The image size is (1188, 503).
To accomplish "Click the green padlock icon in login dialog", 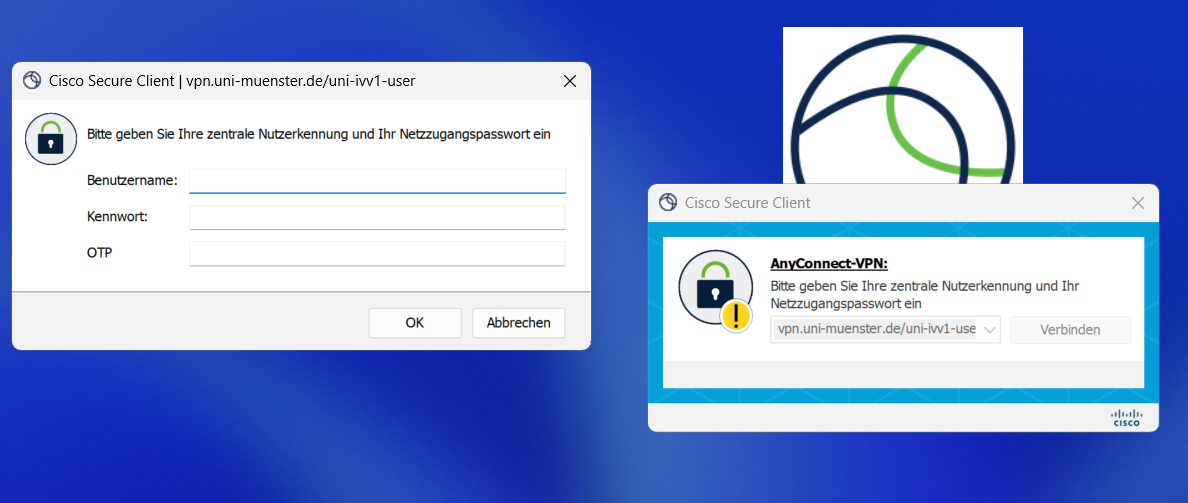I will [x=51, y=139].
